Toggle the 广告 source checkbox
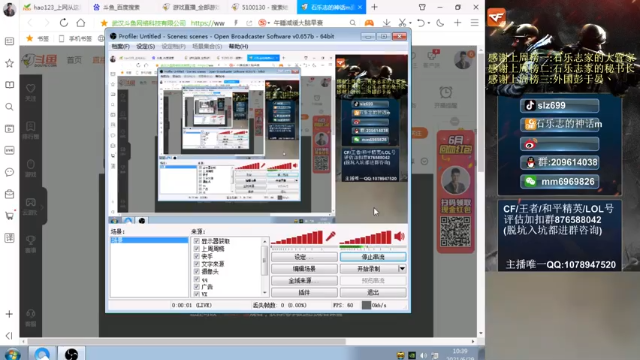The image size is (640, 360). [x=197, y=287]
